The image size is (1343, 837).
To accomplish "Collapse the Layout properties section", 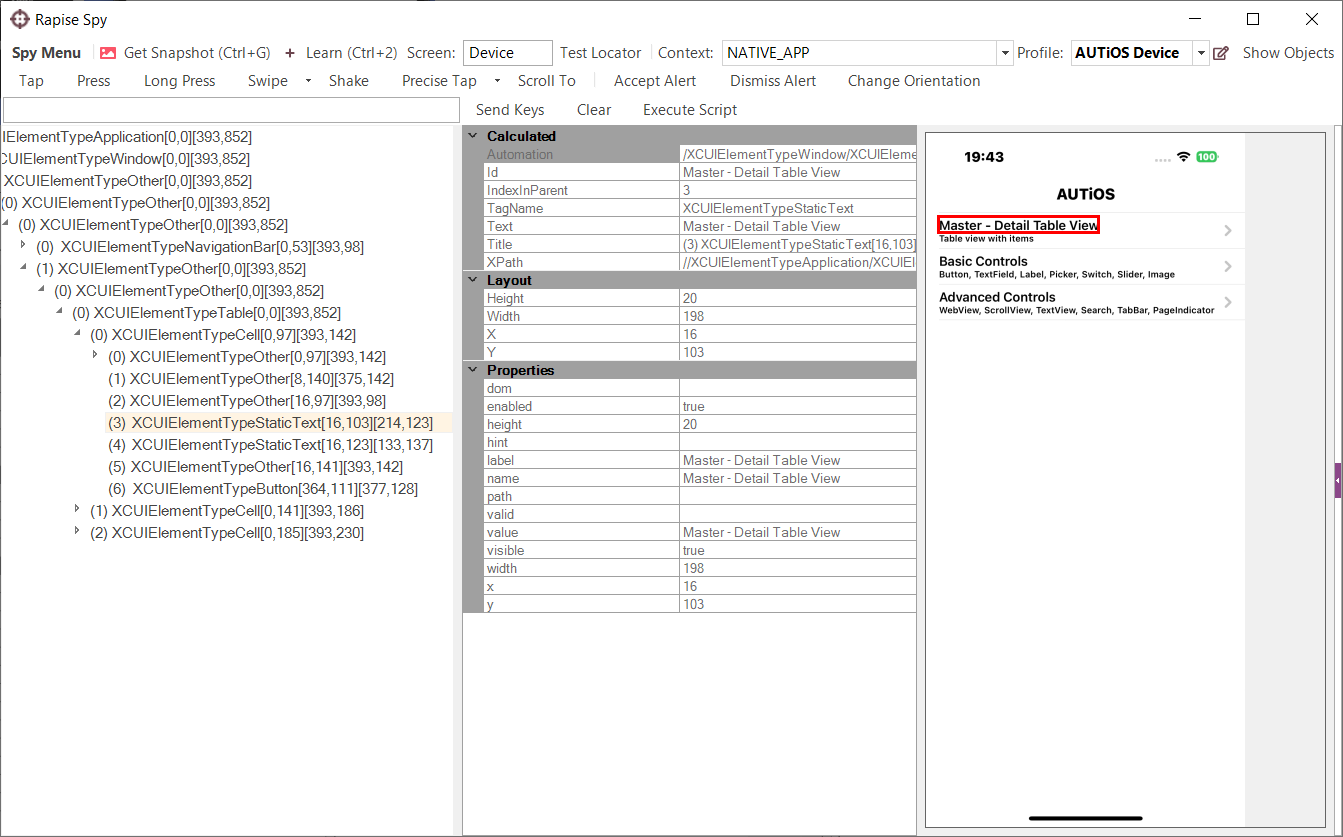I will (472, 280).
